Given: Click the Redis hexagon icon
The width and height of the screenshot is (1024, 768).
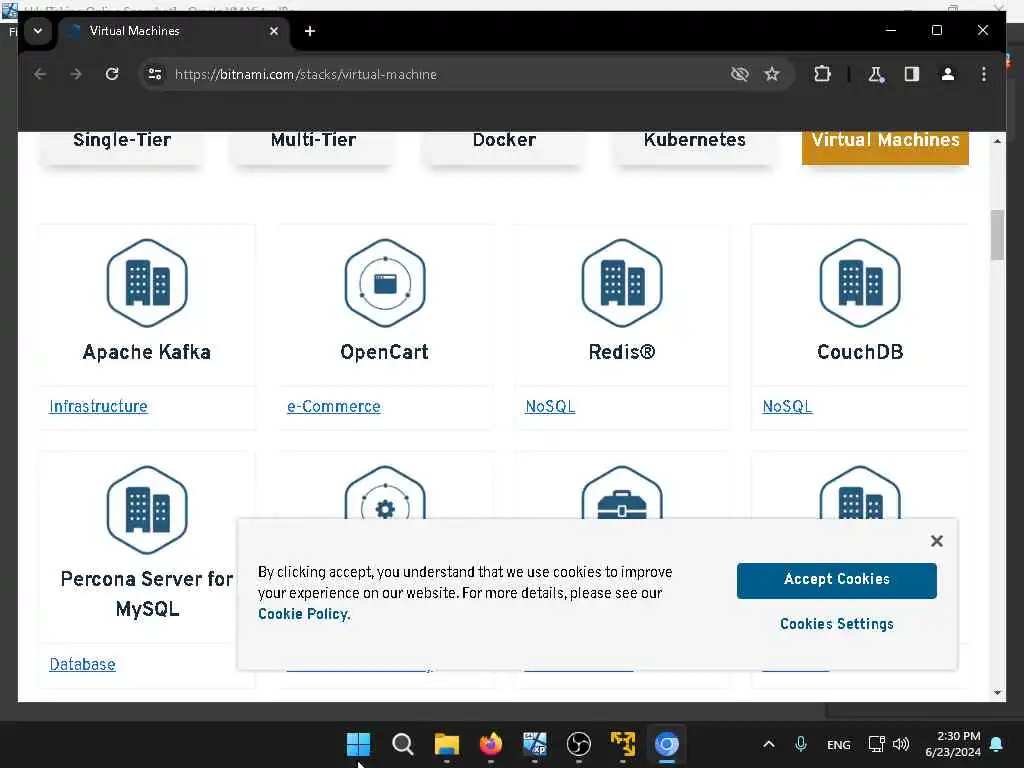Looking at the screenshot, I should (x=622, y=283).
